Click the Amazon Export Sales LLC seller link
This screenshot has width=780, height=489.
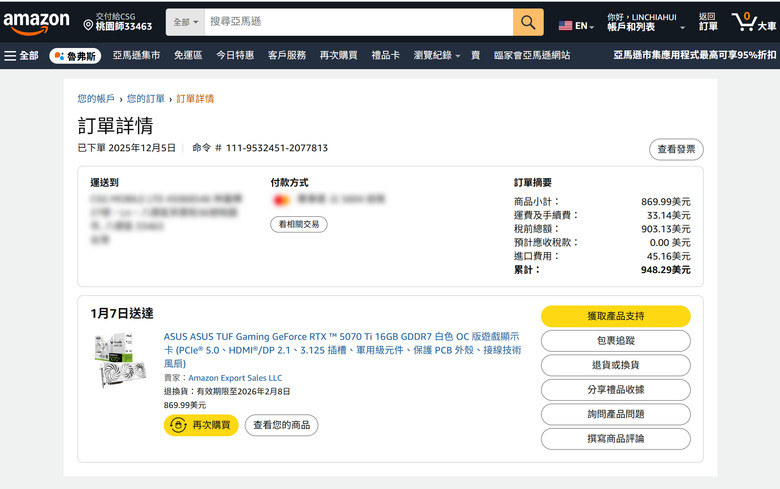point(235,378)
